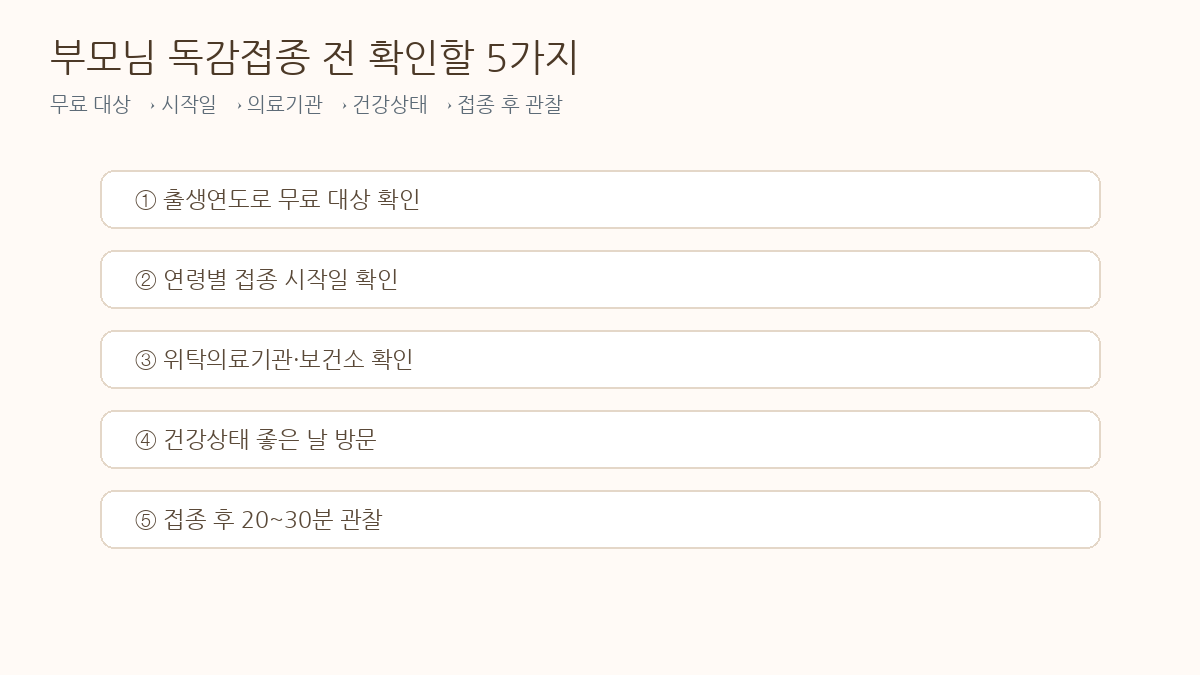1200x675 pixels.
Task: Select the 연령별 접종 시작일 확인 text
Action: click(281, 279)
